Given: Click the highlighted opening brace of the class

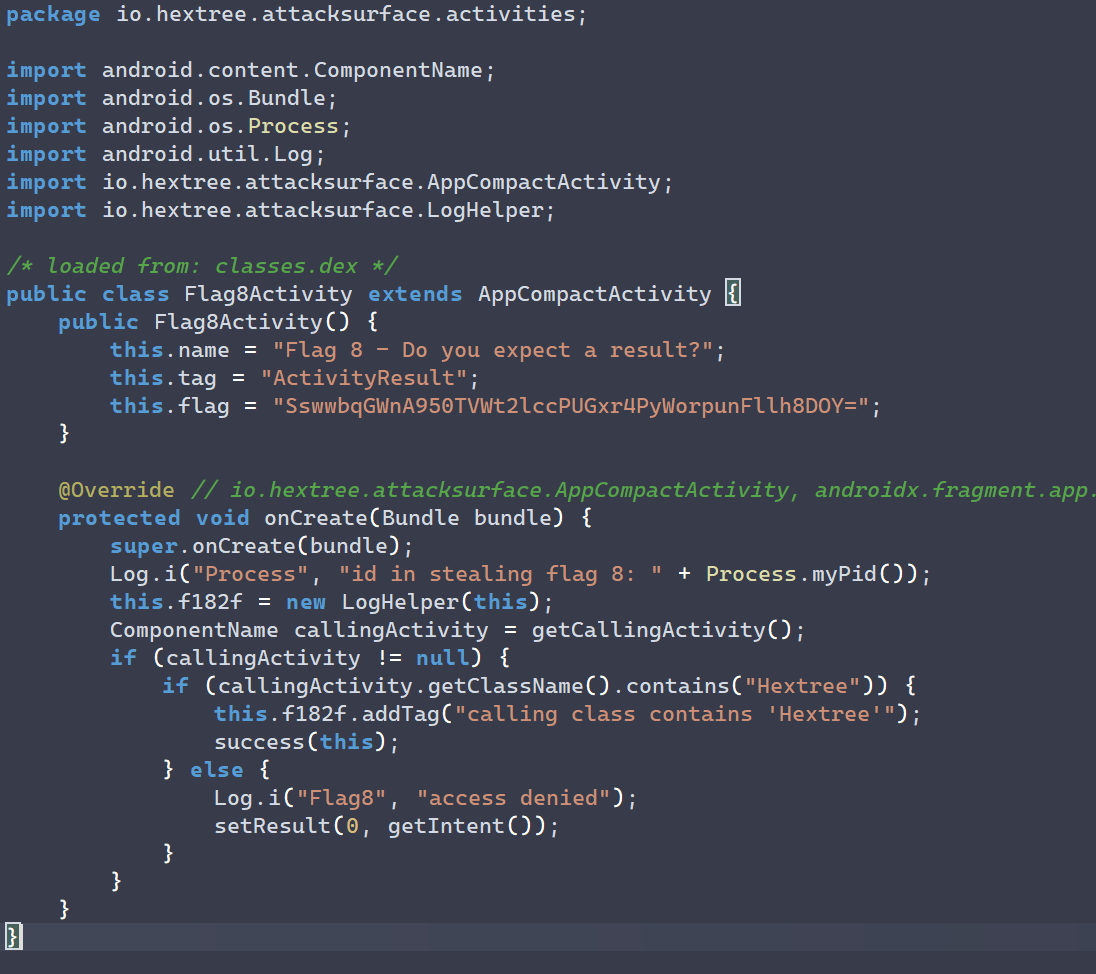Looking at the screenshot, I should click(732, 294).
